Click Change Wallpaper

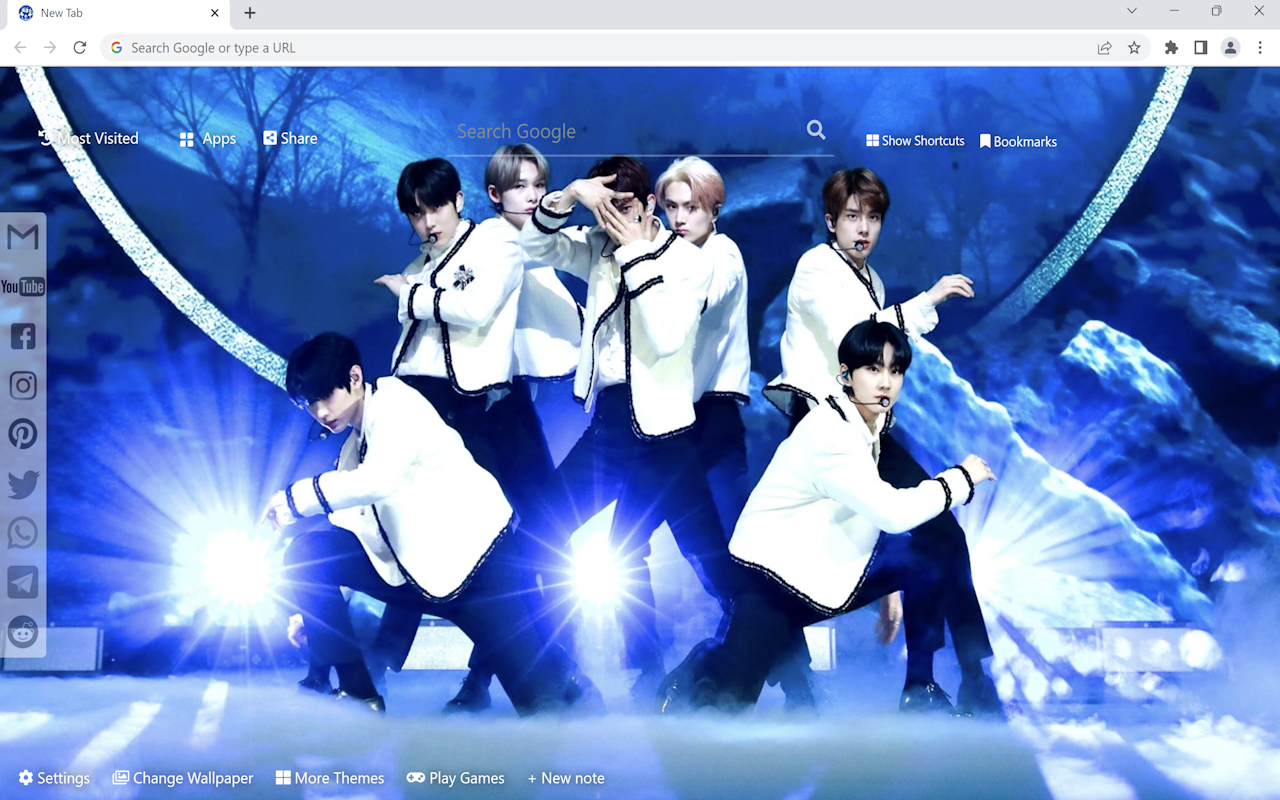183,777
